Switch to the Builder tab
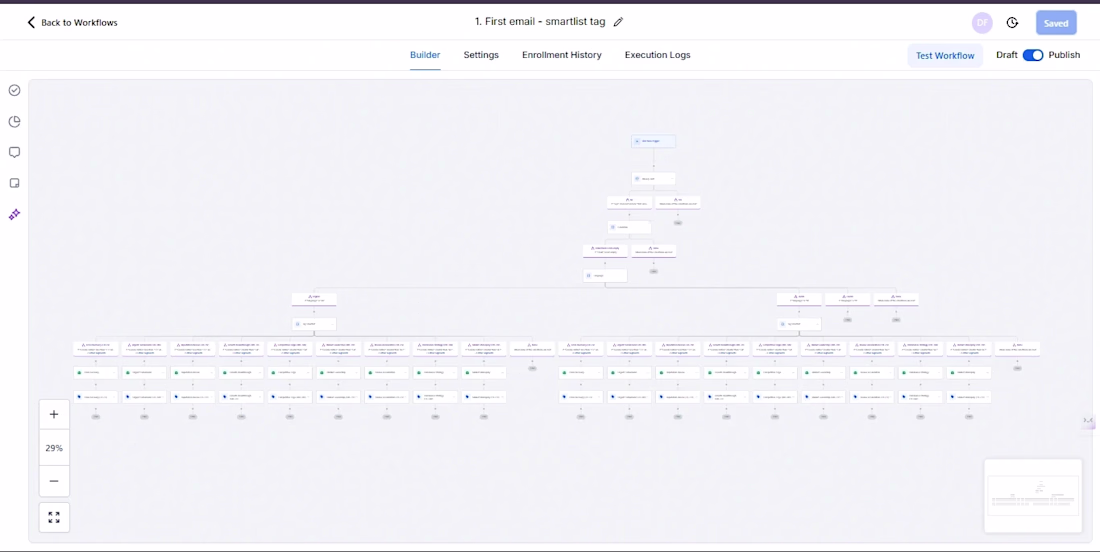 click(425, 55)
